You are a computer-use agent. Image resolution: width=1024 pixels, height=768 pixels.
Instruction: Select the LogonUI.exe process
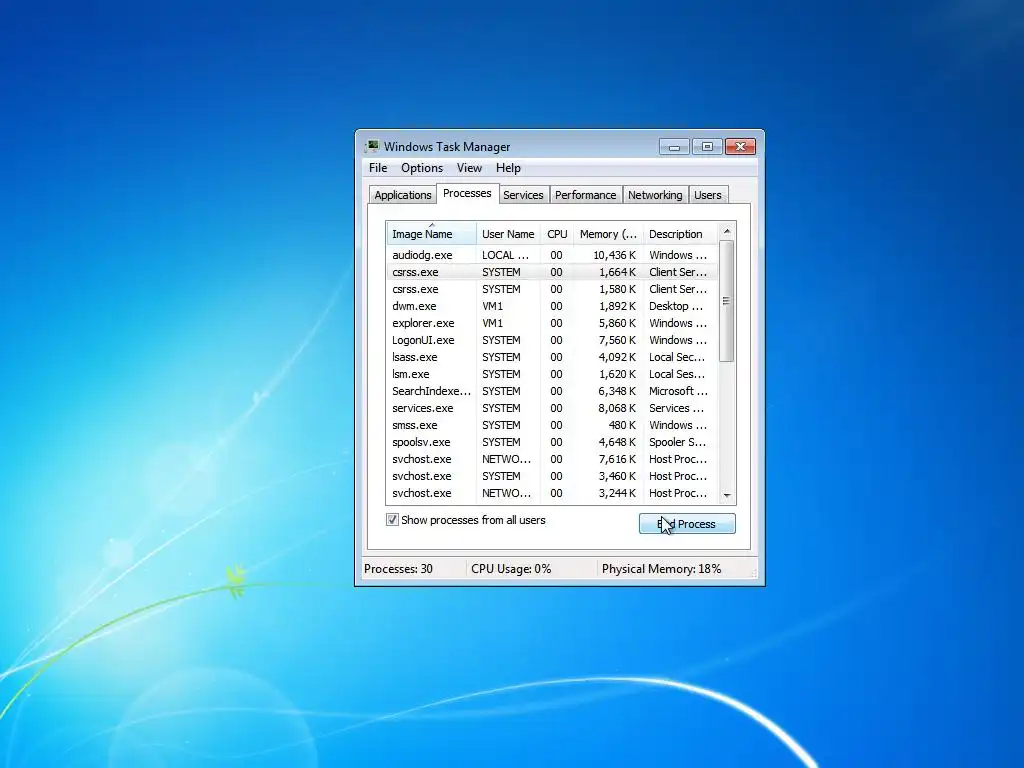pyautogui.click(x=552, y=340)
